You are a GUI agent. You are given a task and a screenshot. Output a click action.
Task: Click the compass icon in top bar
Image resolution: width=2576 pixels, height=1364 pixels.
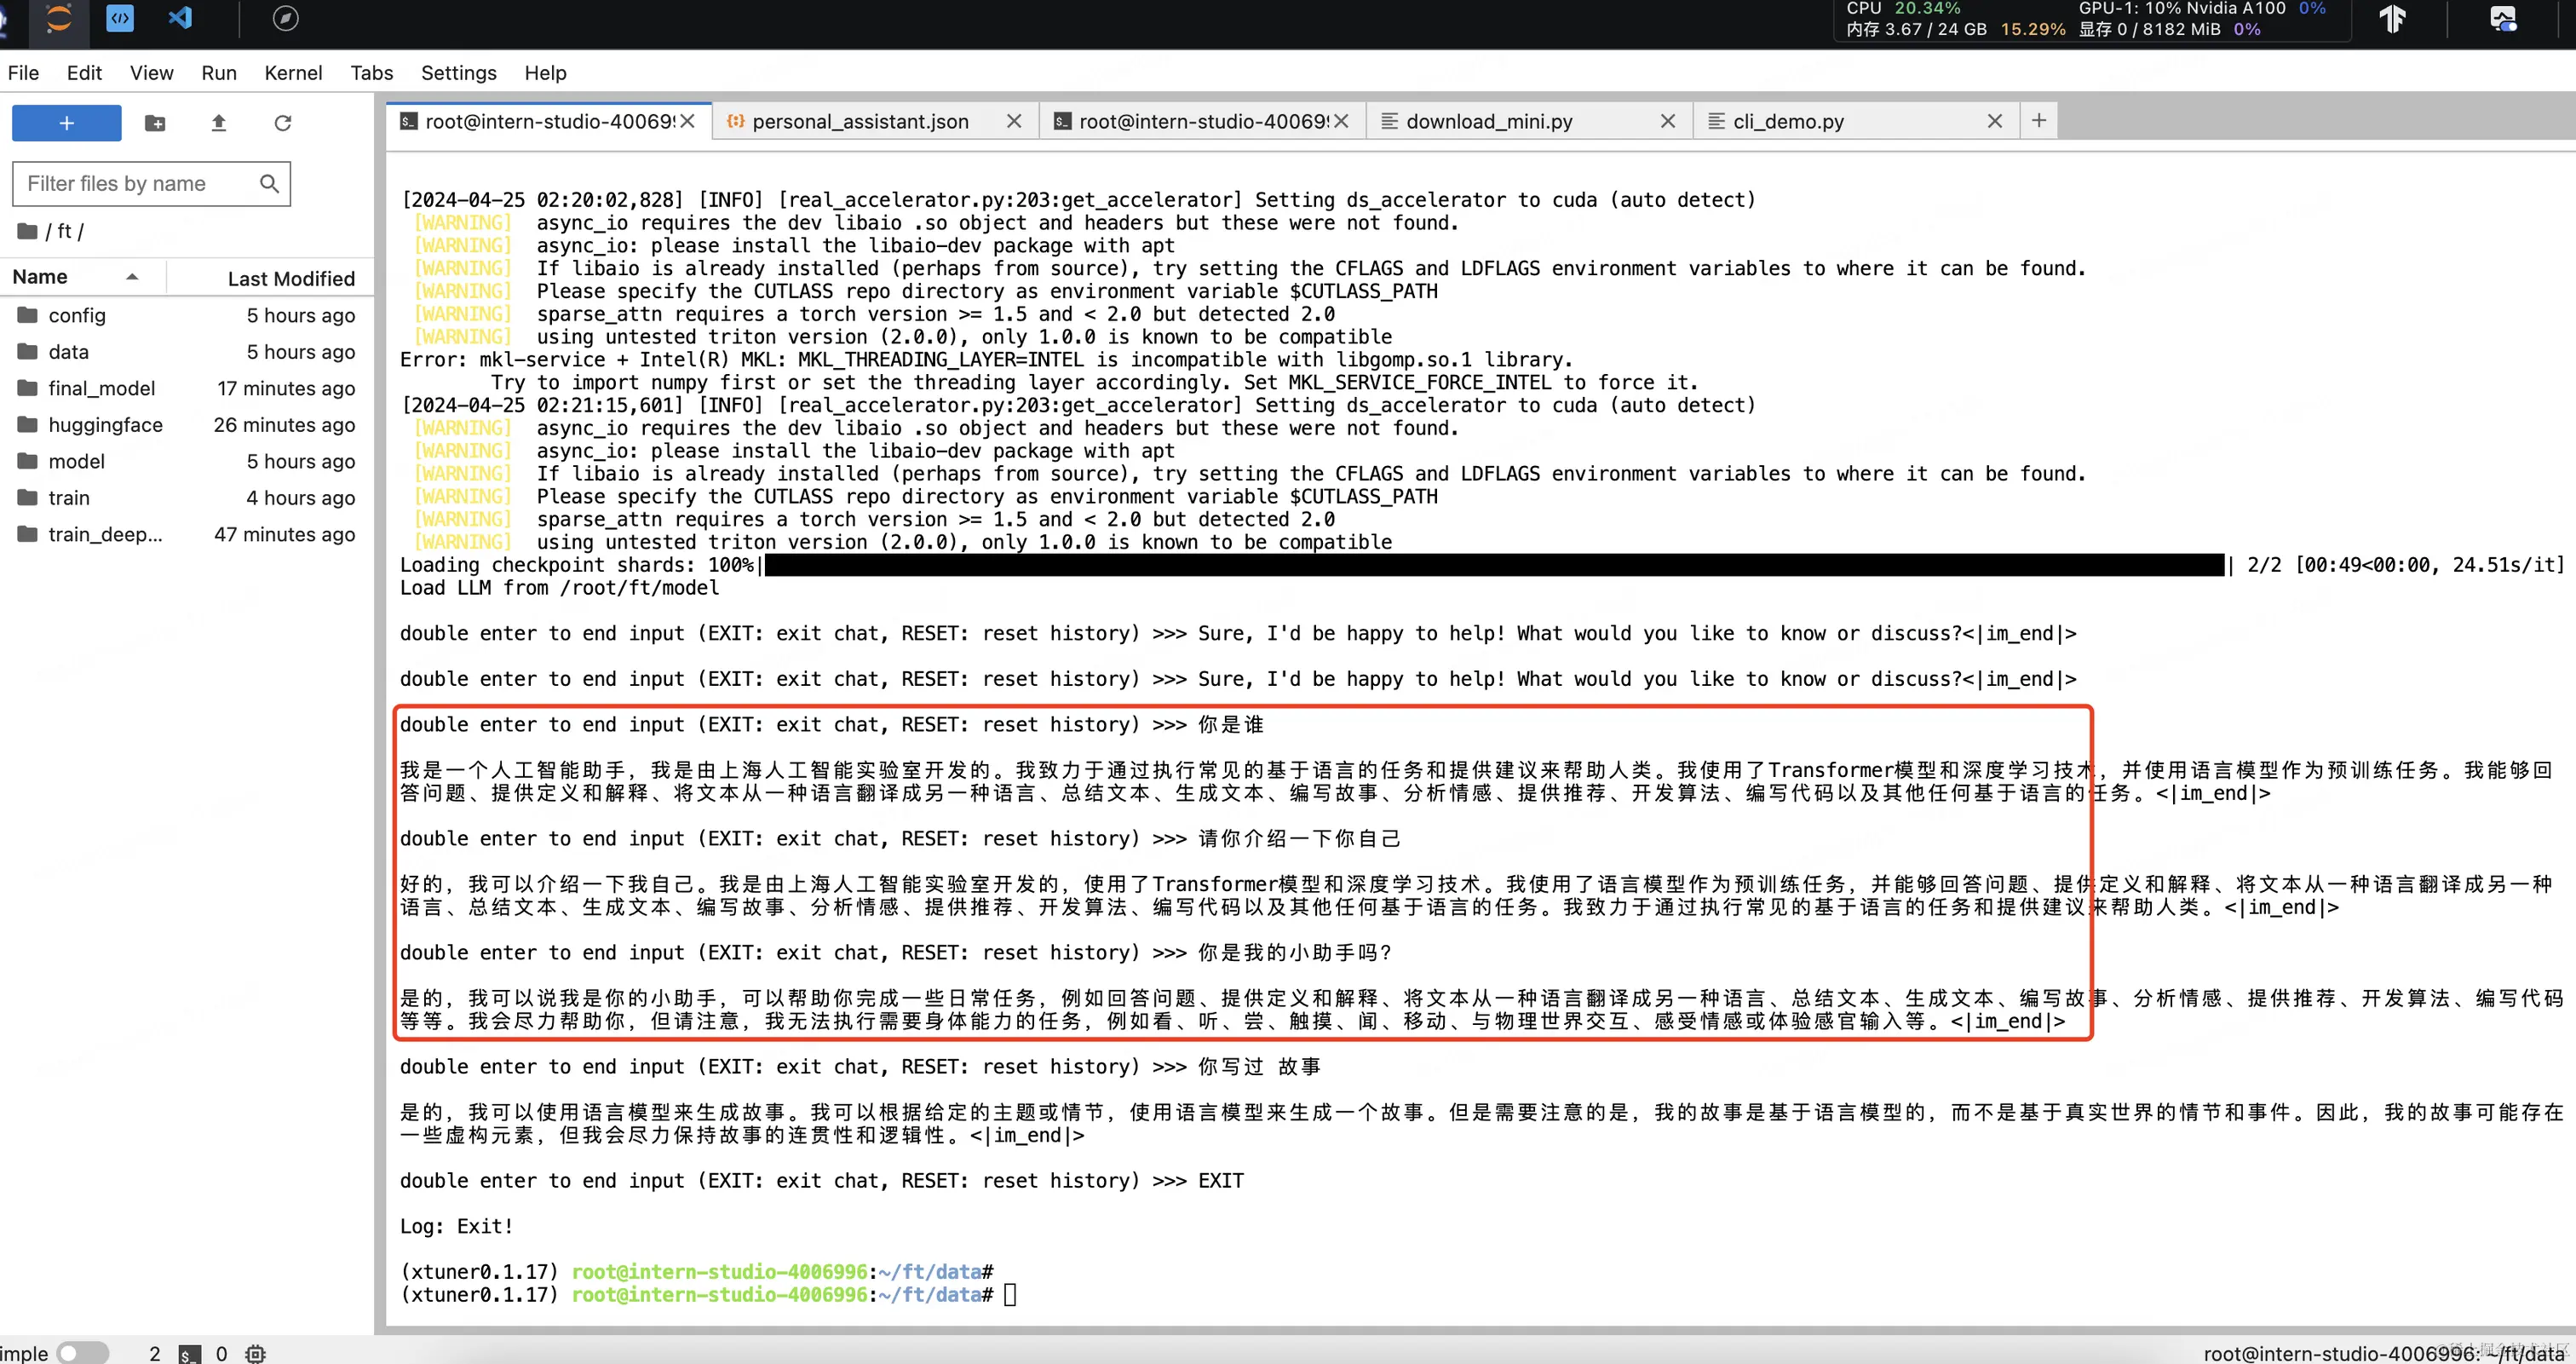pyautogui.click(x=285, y=19)
